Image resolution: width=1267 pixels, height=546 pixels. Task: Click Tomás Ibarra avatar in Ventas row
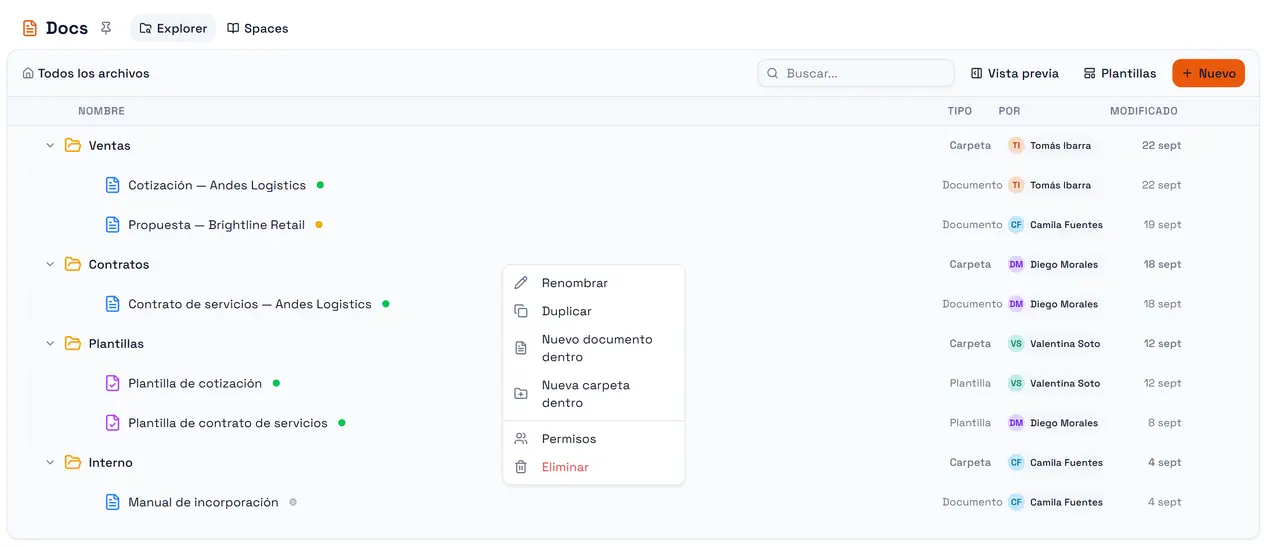(1016, 145)
